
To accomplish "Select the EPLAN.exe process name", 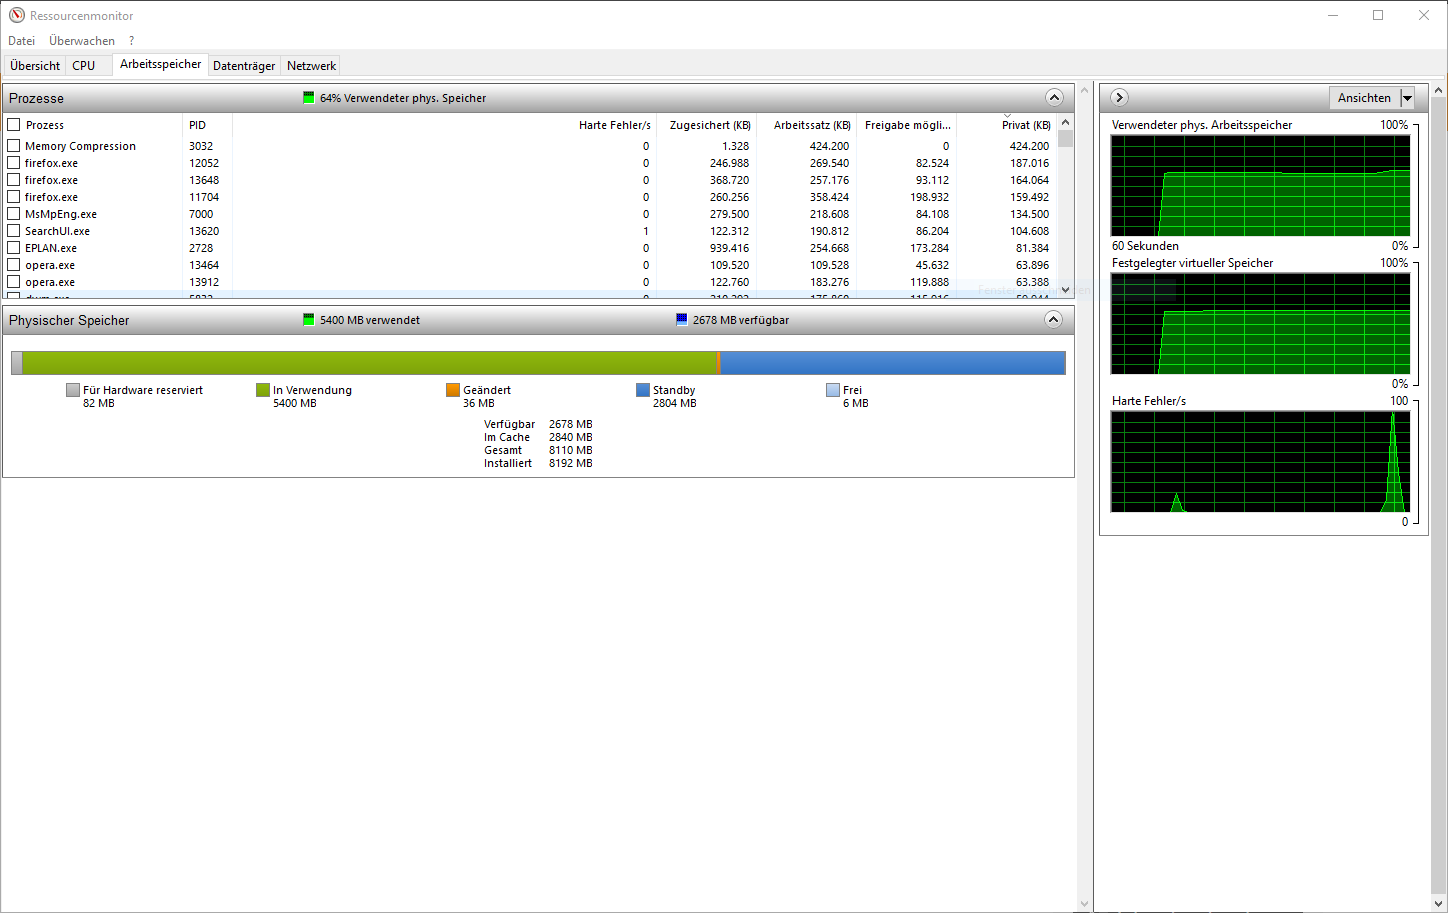I will 51,248.
